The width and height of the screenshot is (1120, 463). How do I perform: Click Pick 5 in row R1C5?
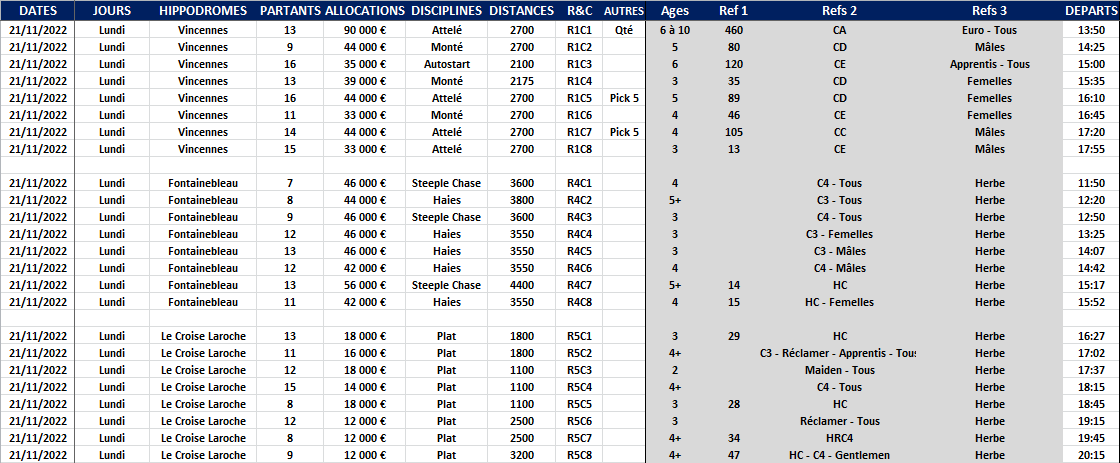(624, 98)
